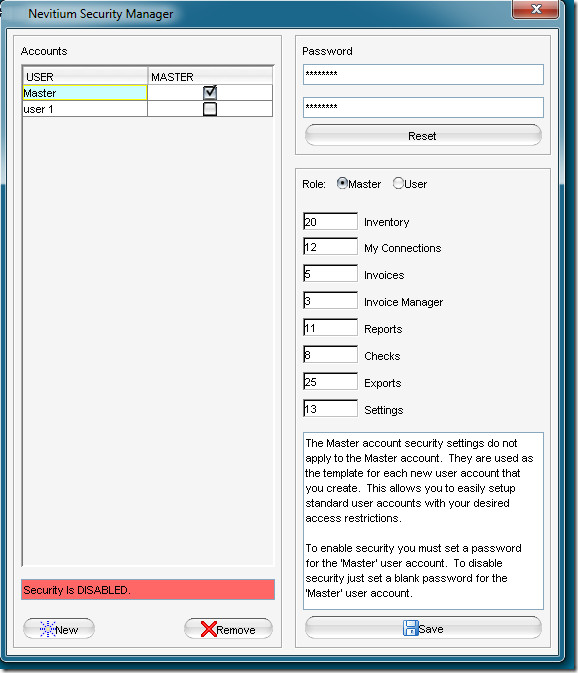Viewport: 578px width, 673px height.
Task: Focus the first password field
Action: [423, 75]
